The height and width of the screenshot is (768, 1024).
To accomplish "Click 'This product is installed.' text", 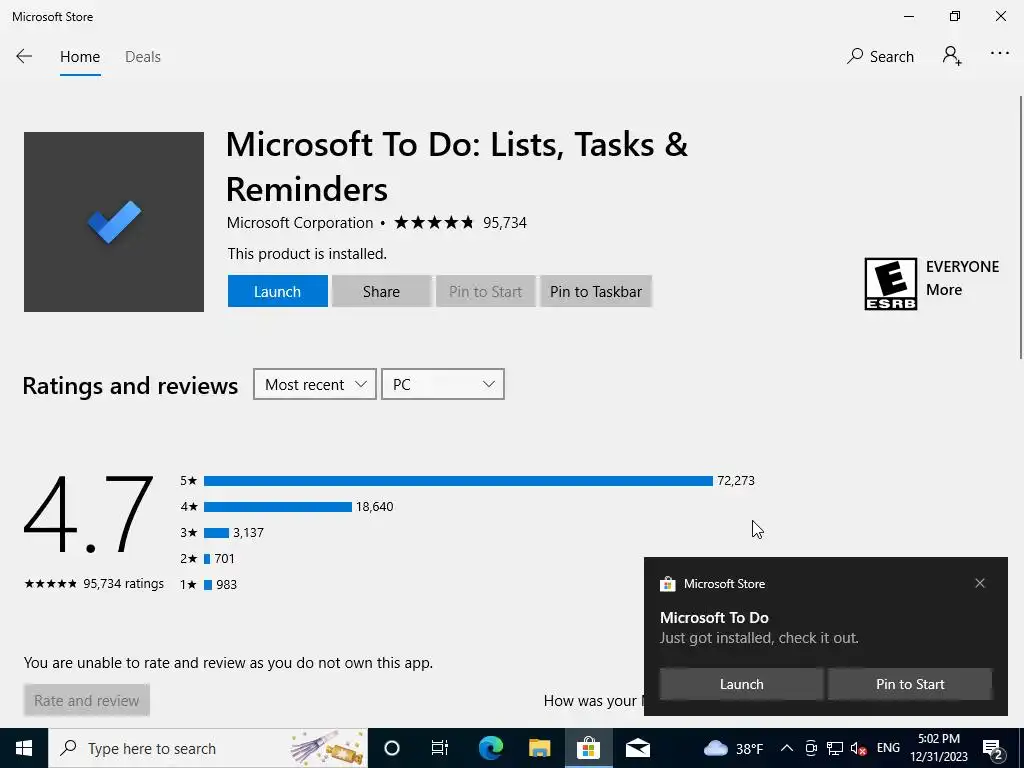I will pyautogui.click(x=307, y=253).
